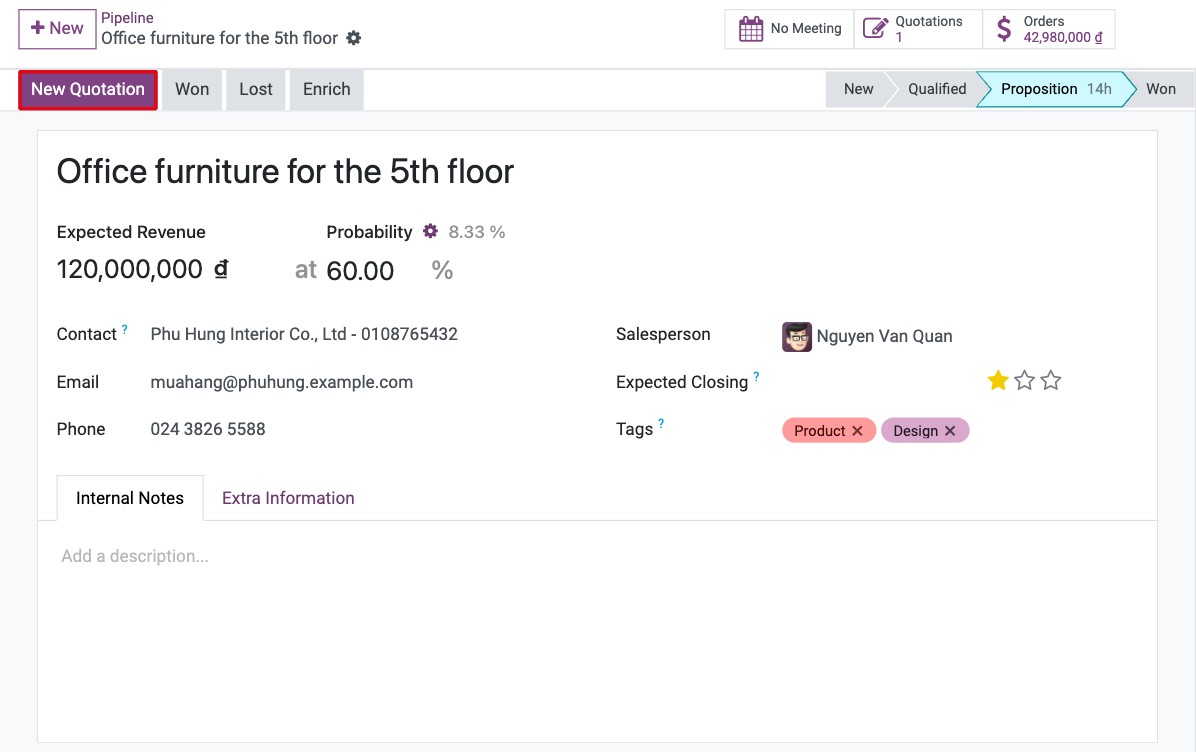The image size is (1196, 752).
Task: Set priority to one star
Action: pyautogui.click(x=998, y=380)
